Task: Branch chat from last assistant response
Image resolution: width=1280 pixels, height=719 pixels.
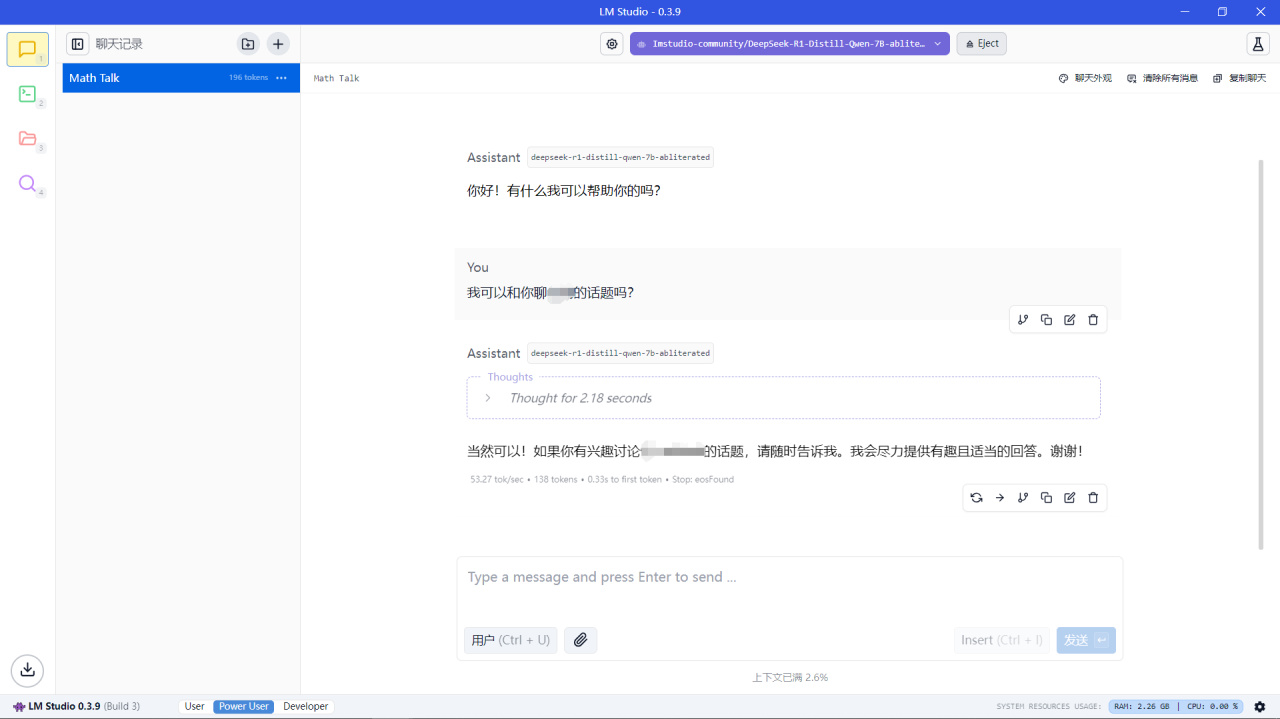Action: click(1023, 498)
